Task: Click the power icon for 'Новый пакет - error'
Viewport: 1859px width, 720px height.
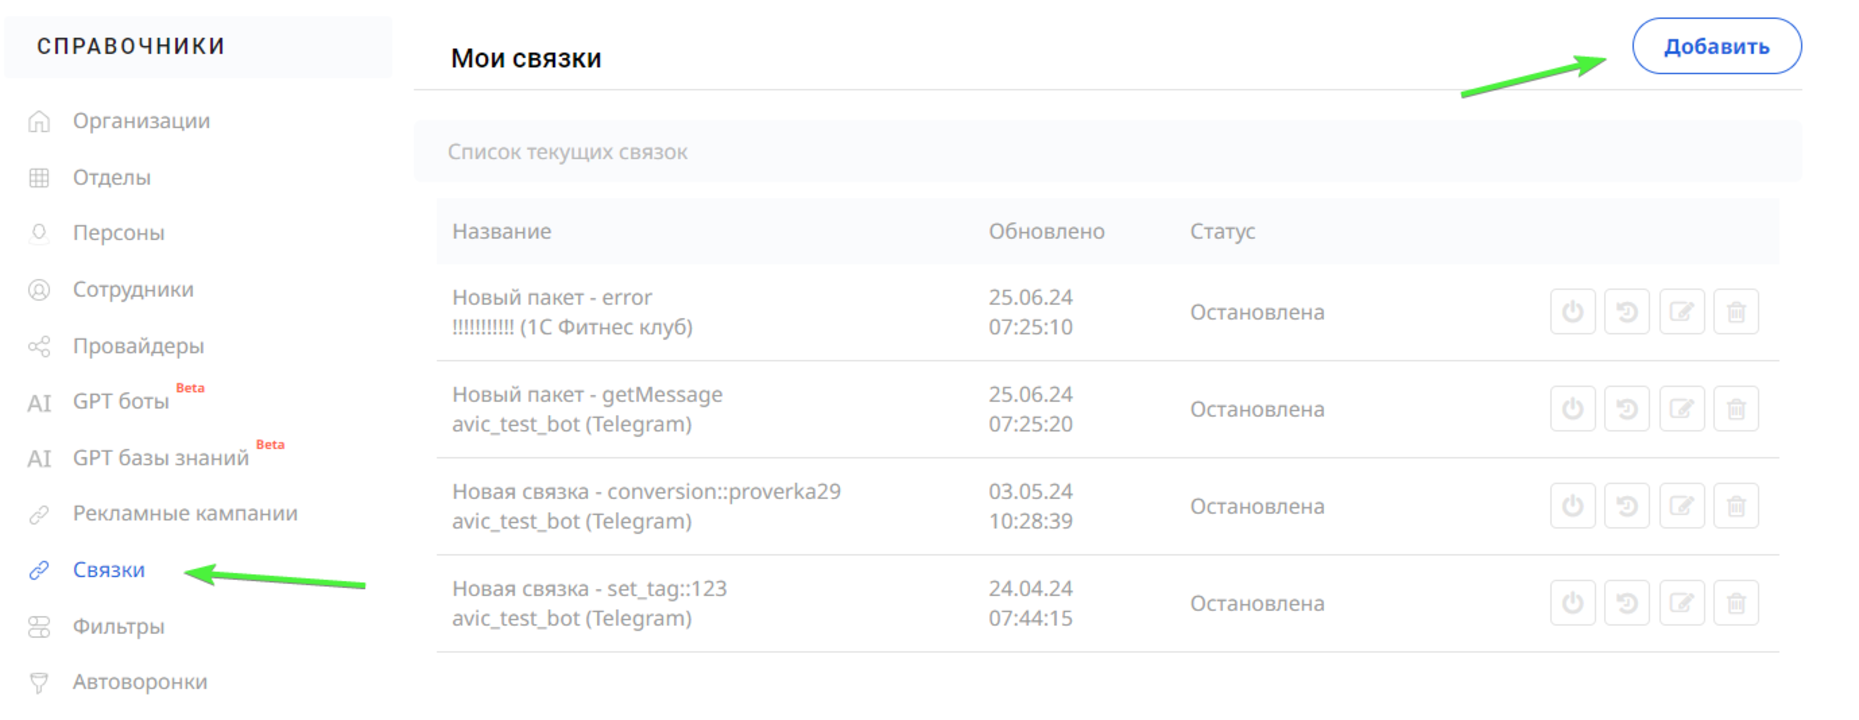Action: coord(1572,312)
